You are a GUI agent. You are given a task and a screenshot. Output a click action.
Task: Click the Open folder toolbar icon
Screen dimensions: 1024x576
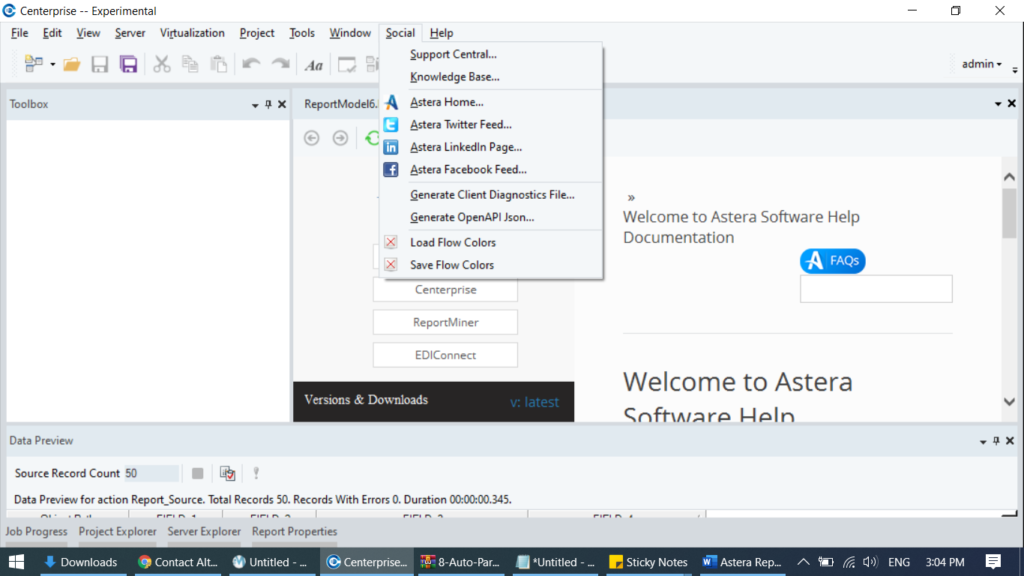click(x=71, y=64)
